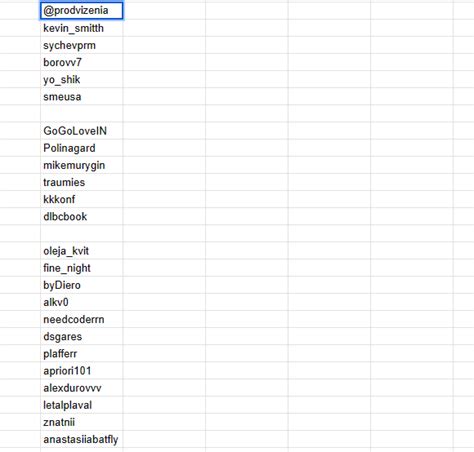Viewport: 474px width, 452px height.
Task: Select the alexdurovvv cell
Action: point(82,388)
